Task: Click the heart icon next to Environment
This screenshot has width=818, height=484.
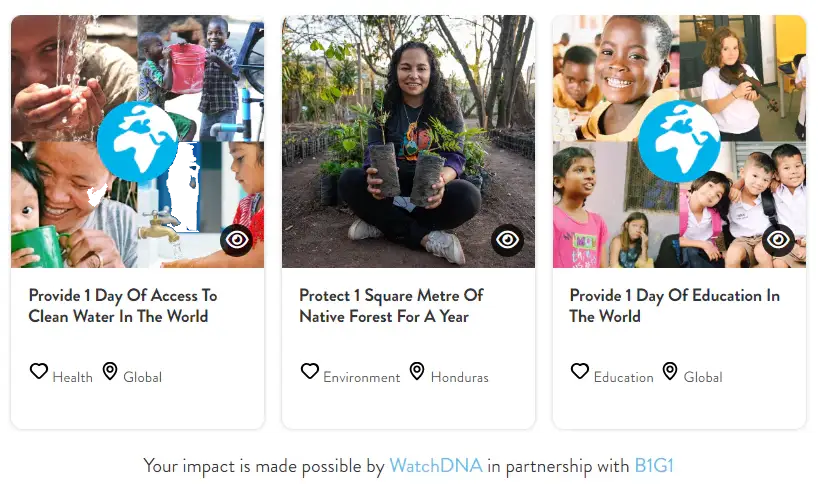Action: point(310,371)
